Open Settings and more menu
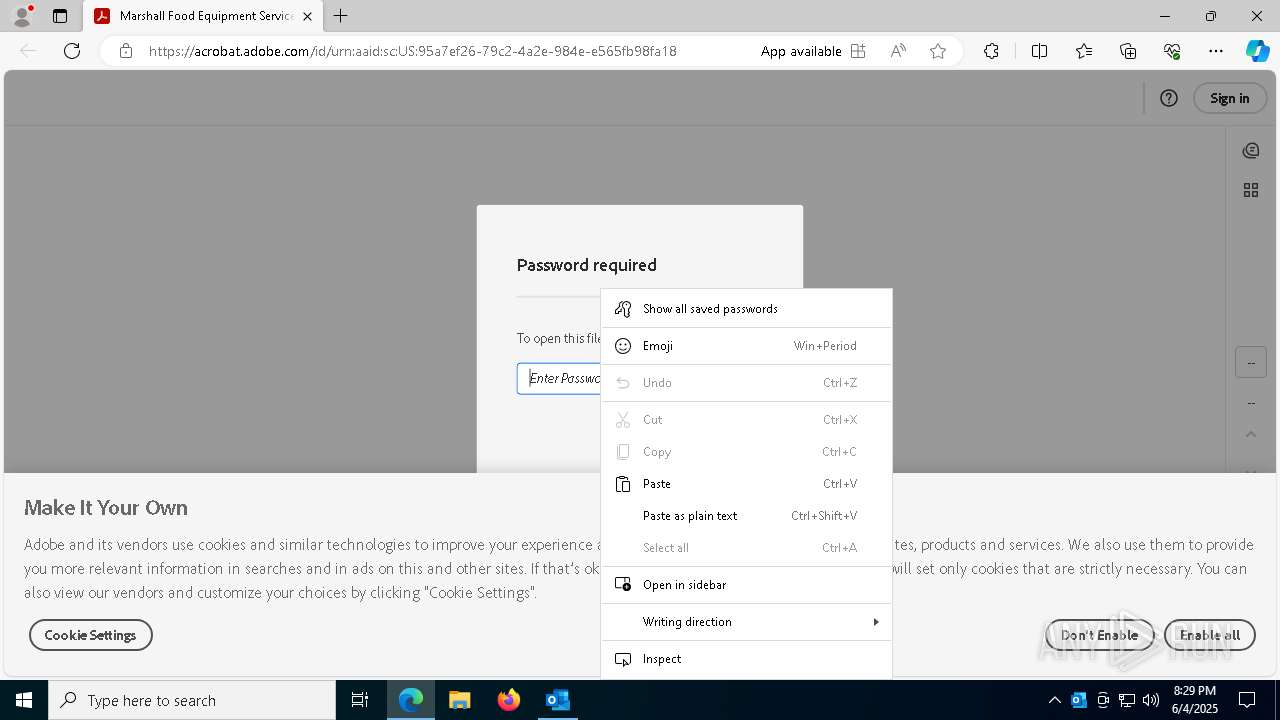Image resolution: width=1280 pixels, height=720 pixels. [x=1216, y=51]
